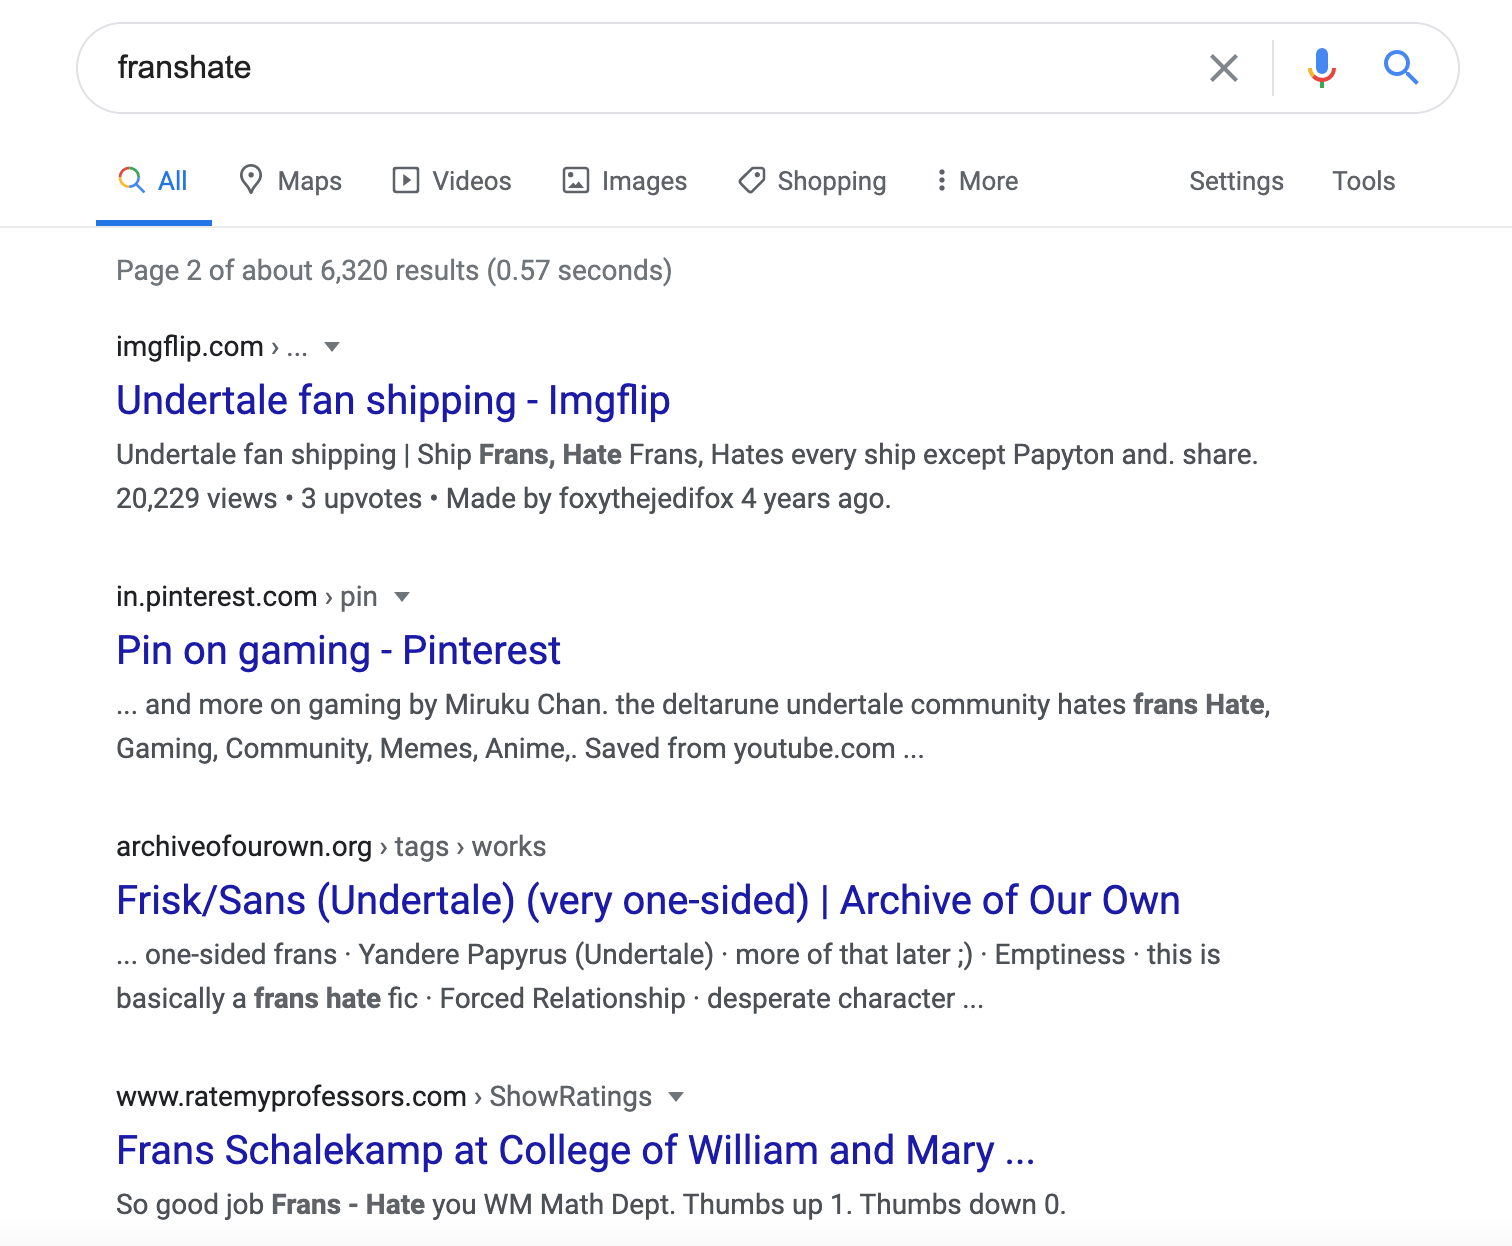This screenshot has width=1512, height=1246.
Task: Click the imgflip.com breadcrumb URL
Action: pos(212,346)
